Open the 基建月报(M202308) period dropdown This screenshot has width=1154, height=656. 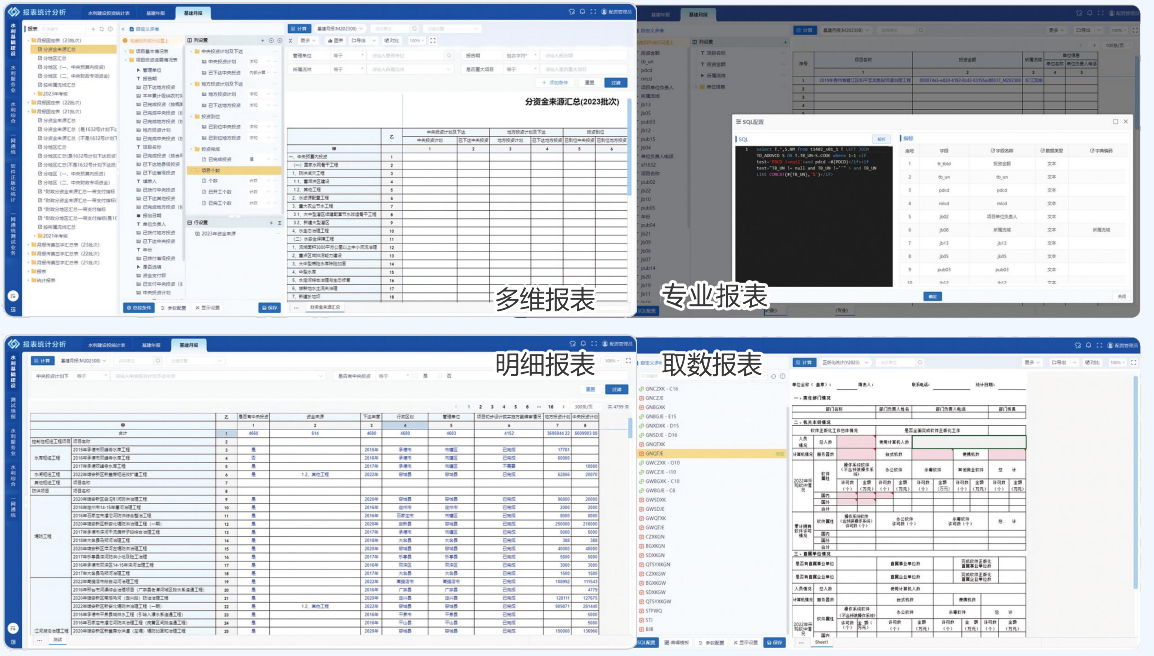point(340,29)
